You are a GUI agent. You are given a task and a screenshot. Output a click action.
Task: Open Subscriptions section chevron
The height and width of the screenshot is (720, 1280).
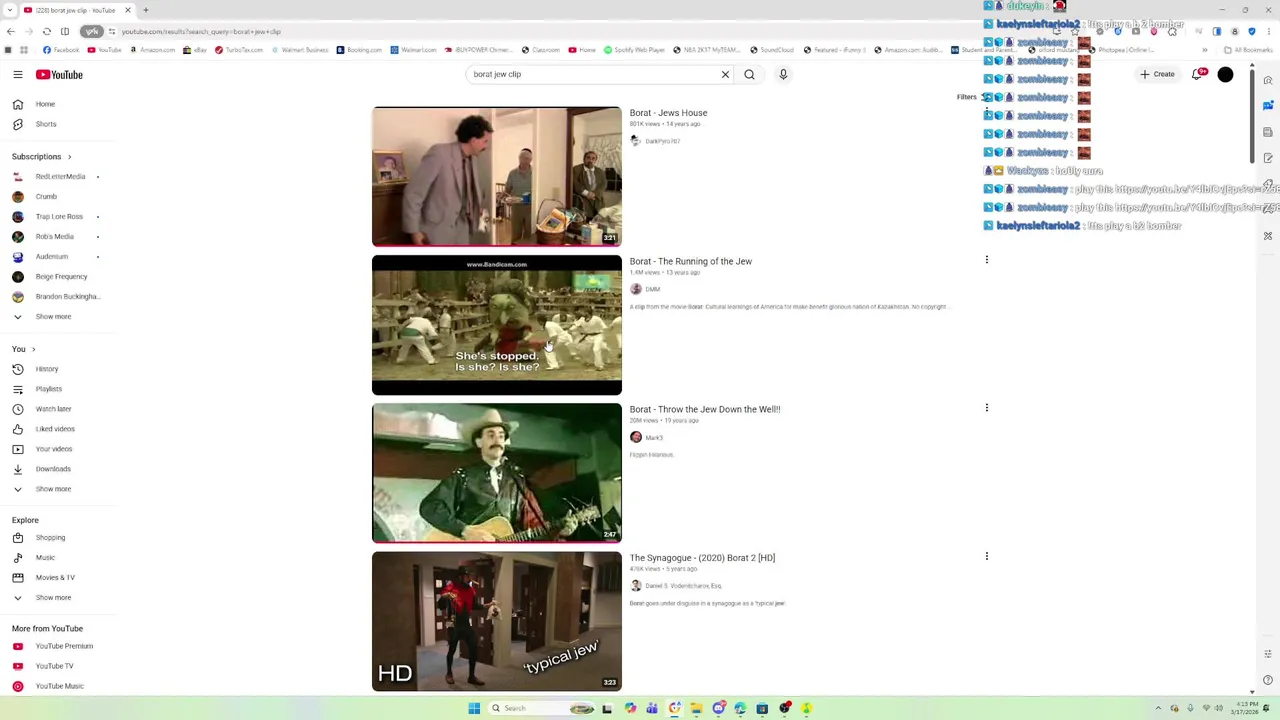tap(69, 157)
